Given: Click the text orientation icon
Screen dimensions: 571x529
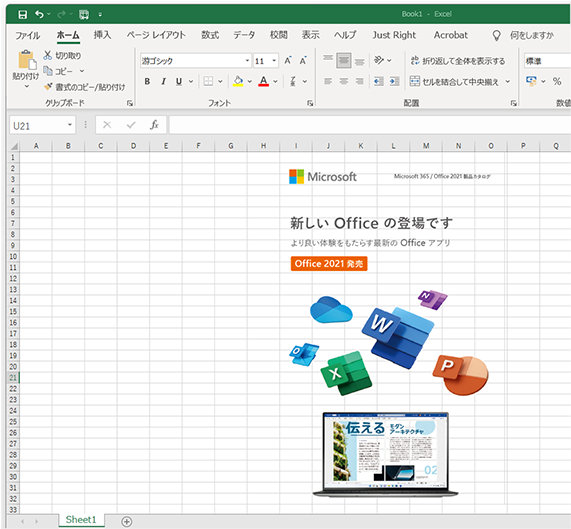Looking at the screenshot, I should (379, 60).
